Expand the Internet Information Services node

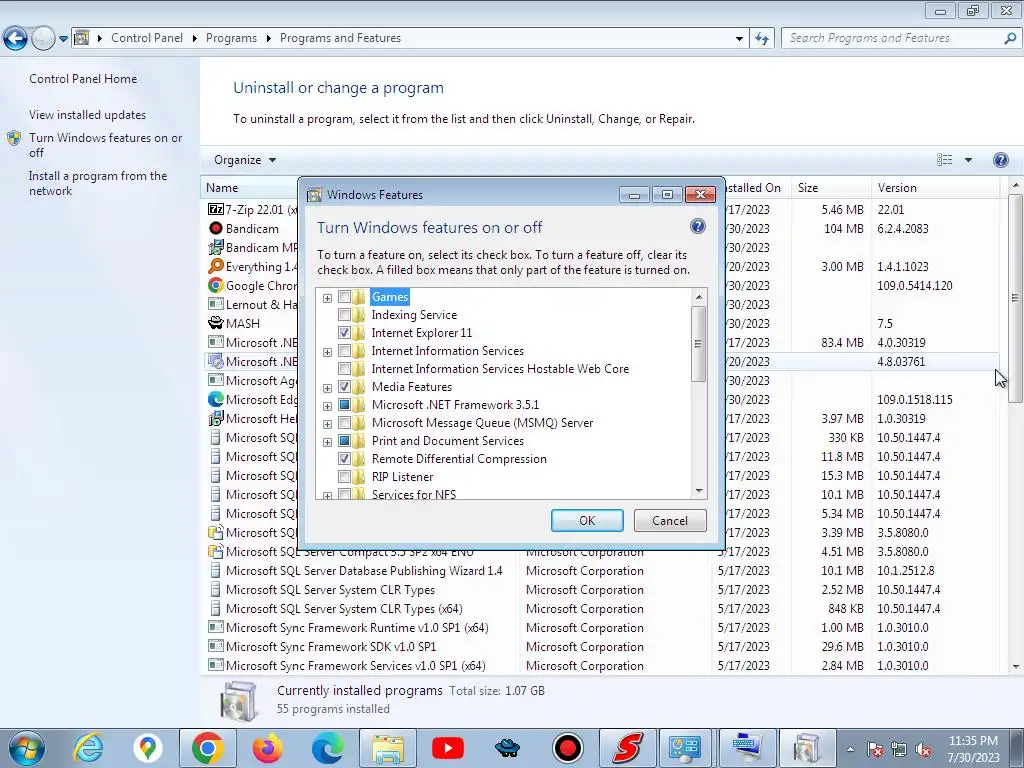pyautogui.click(x=327, y=352)
